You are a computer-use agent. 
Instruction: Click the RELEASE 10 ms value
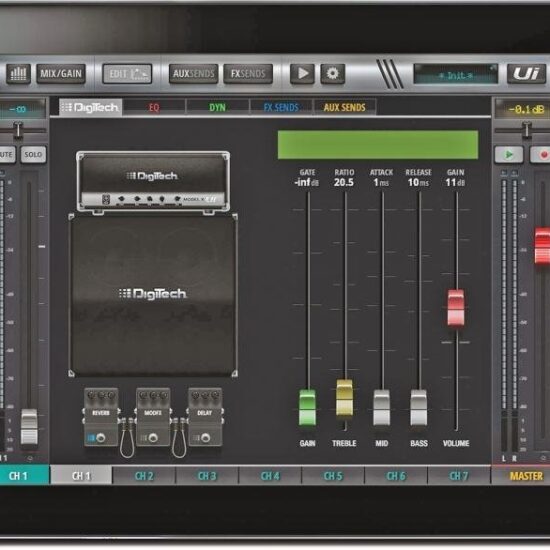tap(418, 182)
